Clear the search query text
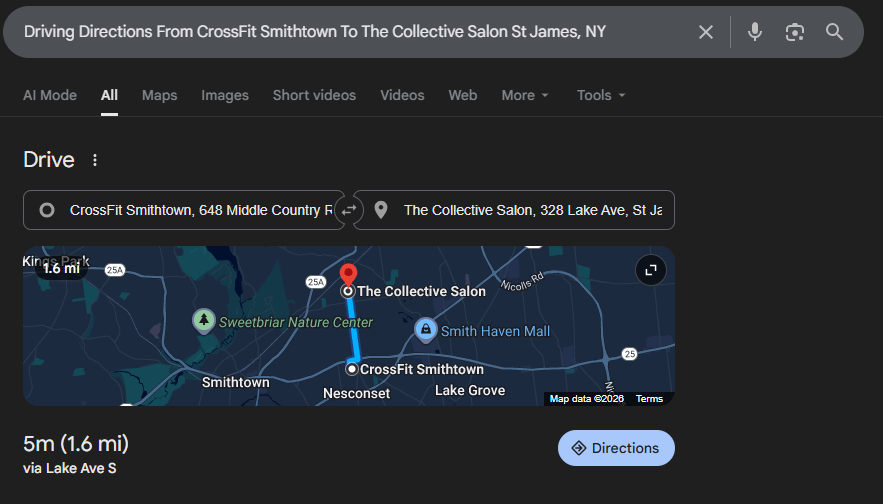This screenshot has width=883, height=504. pyautogui.click(x=706, y=32)
